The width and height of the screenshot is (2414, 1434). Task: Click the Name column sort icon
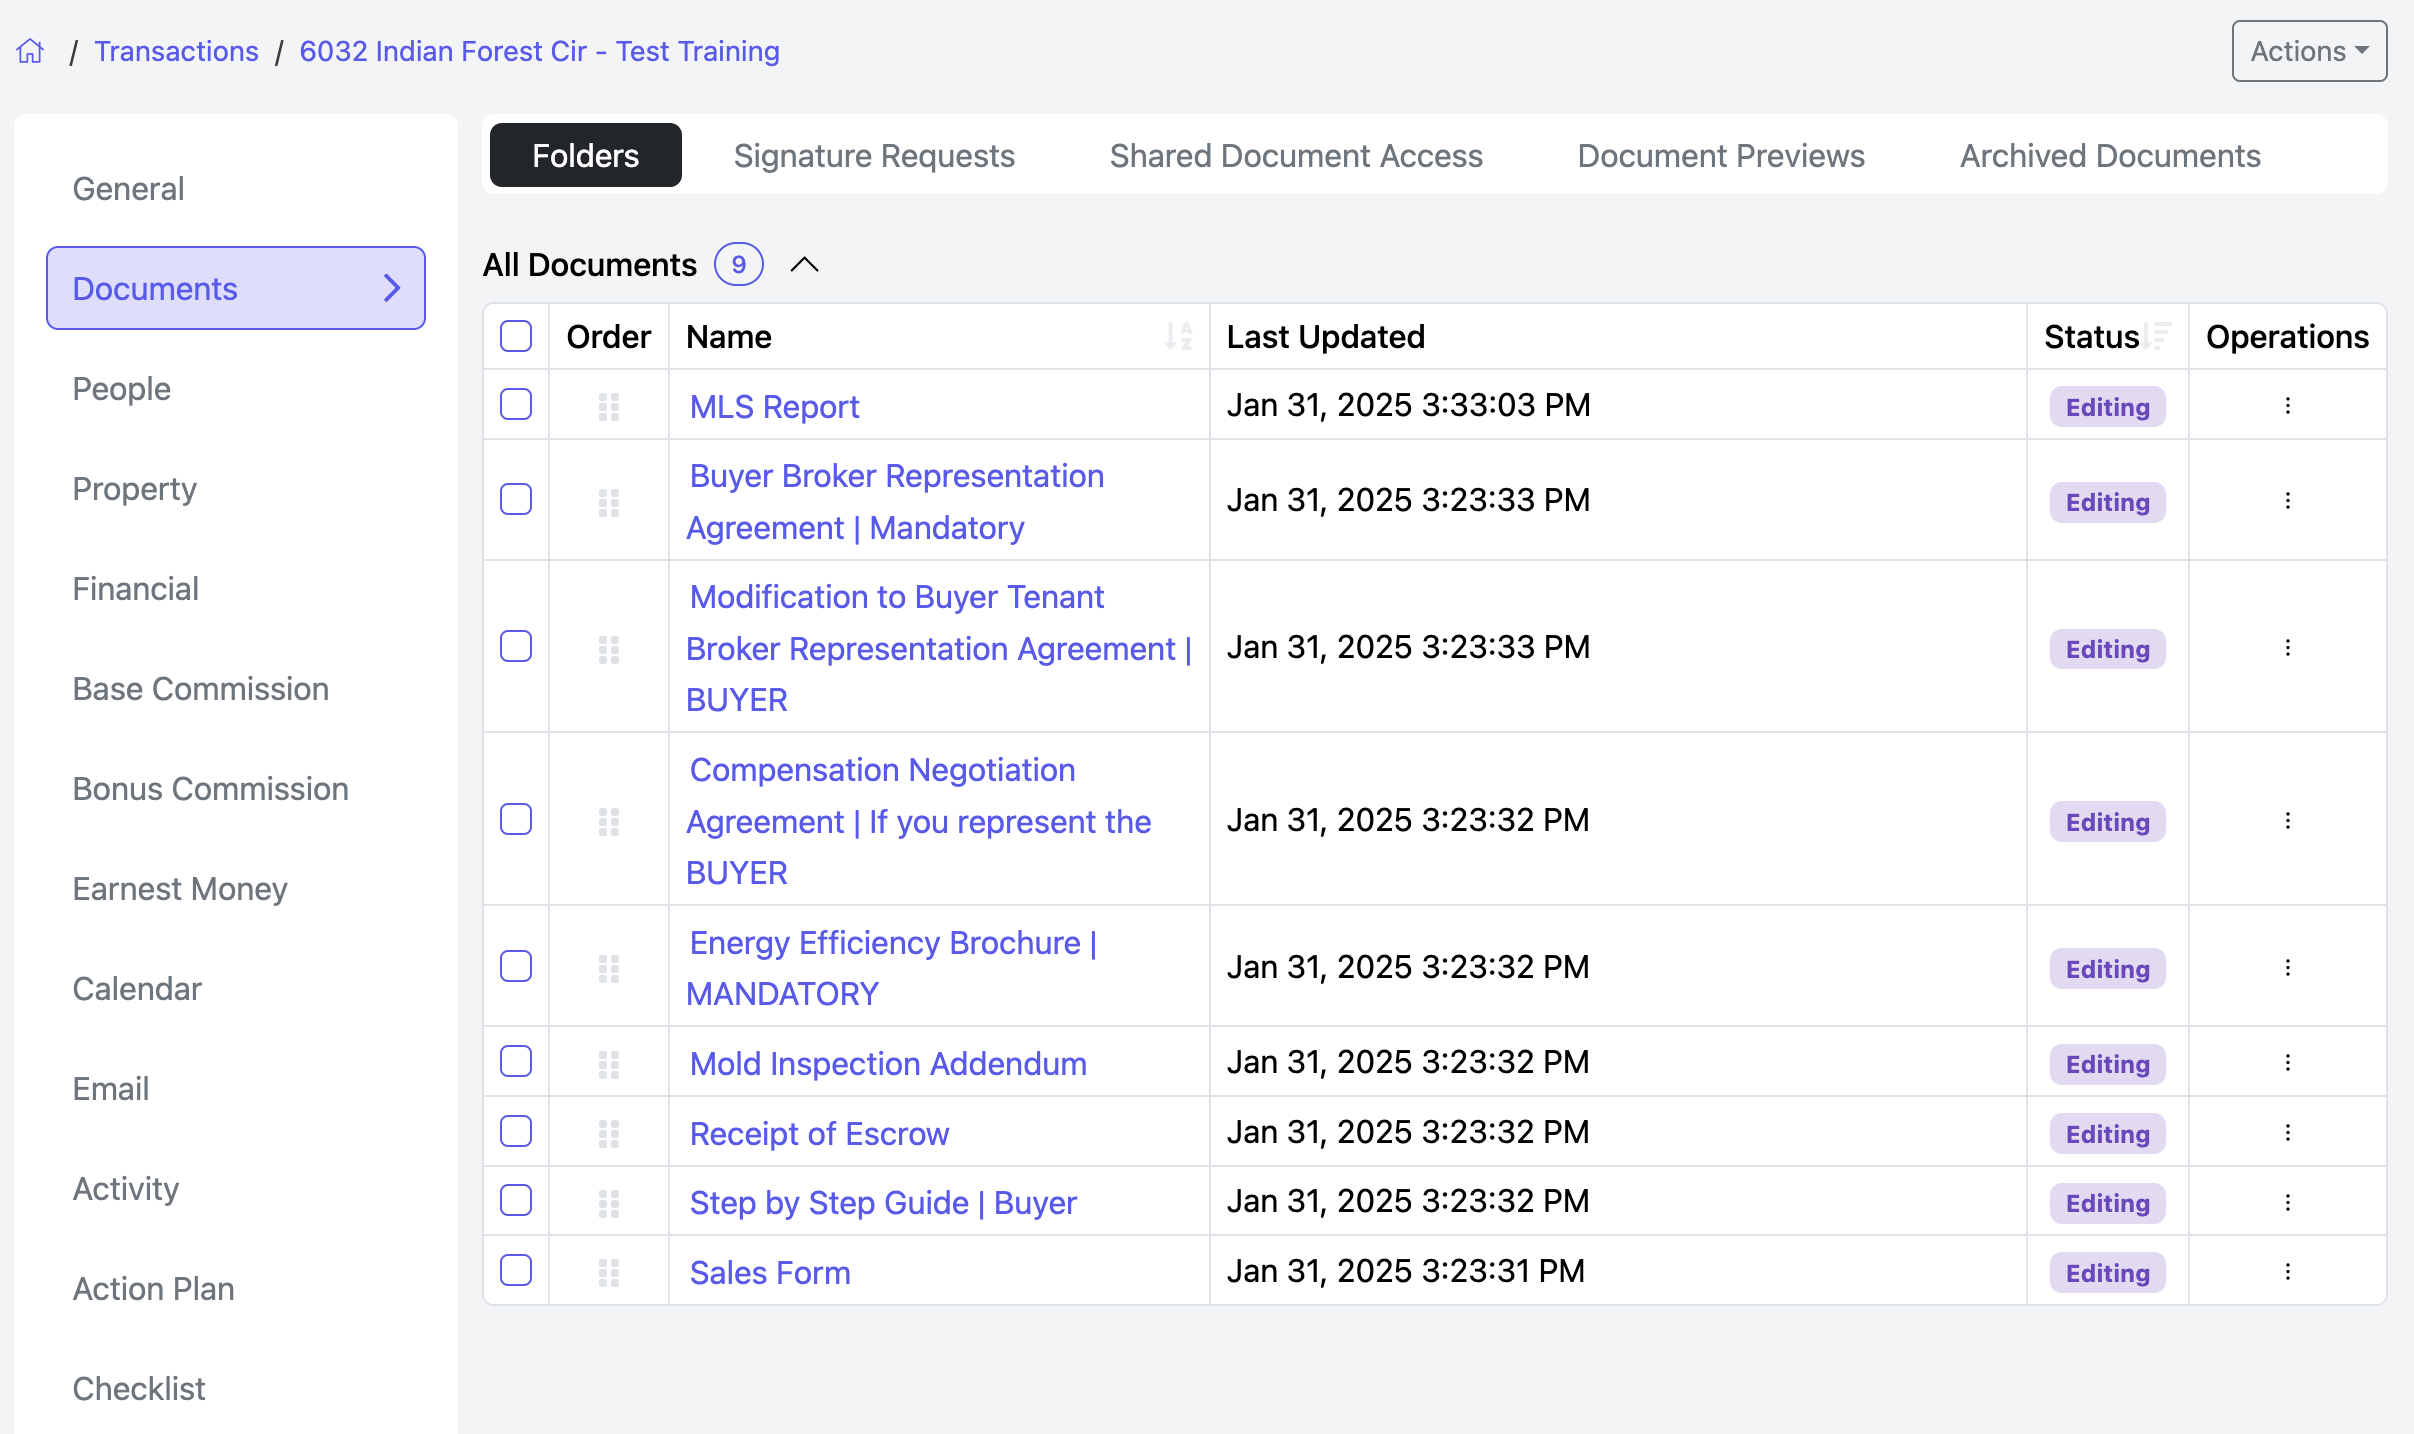[x=1179, y=336]
